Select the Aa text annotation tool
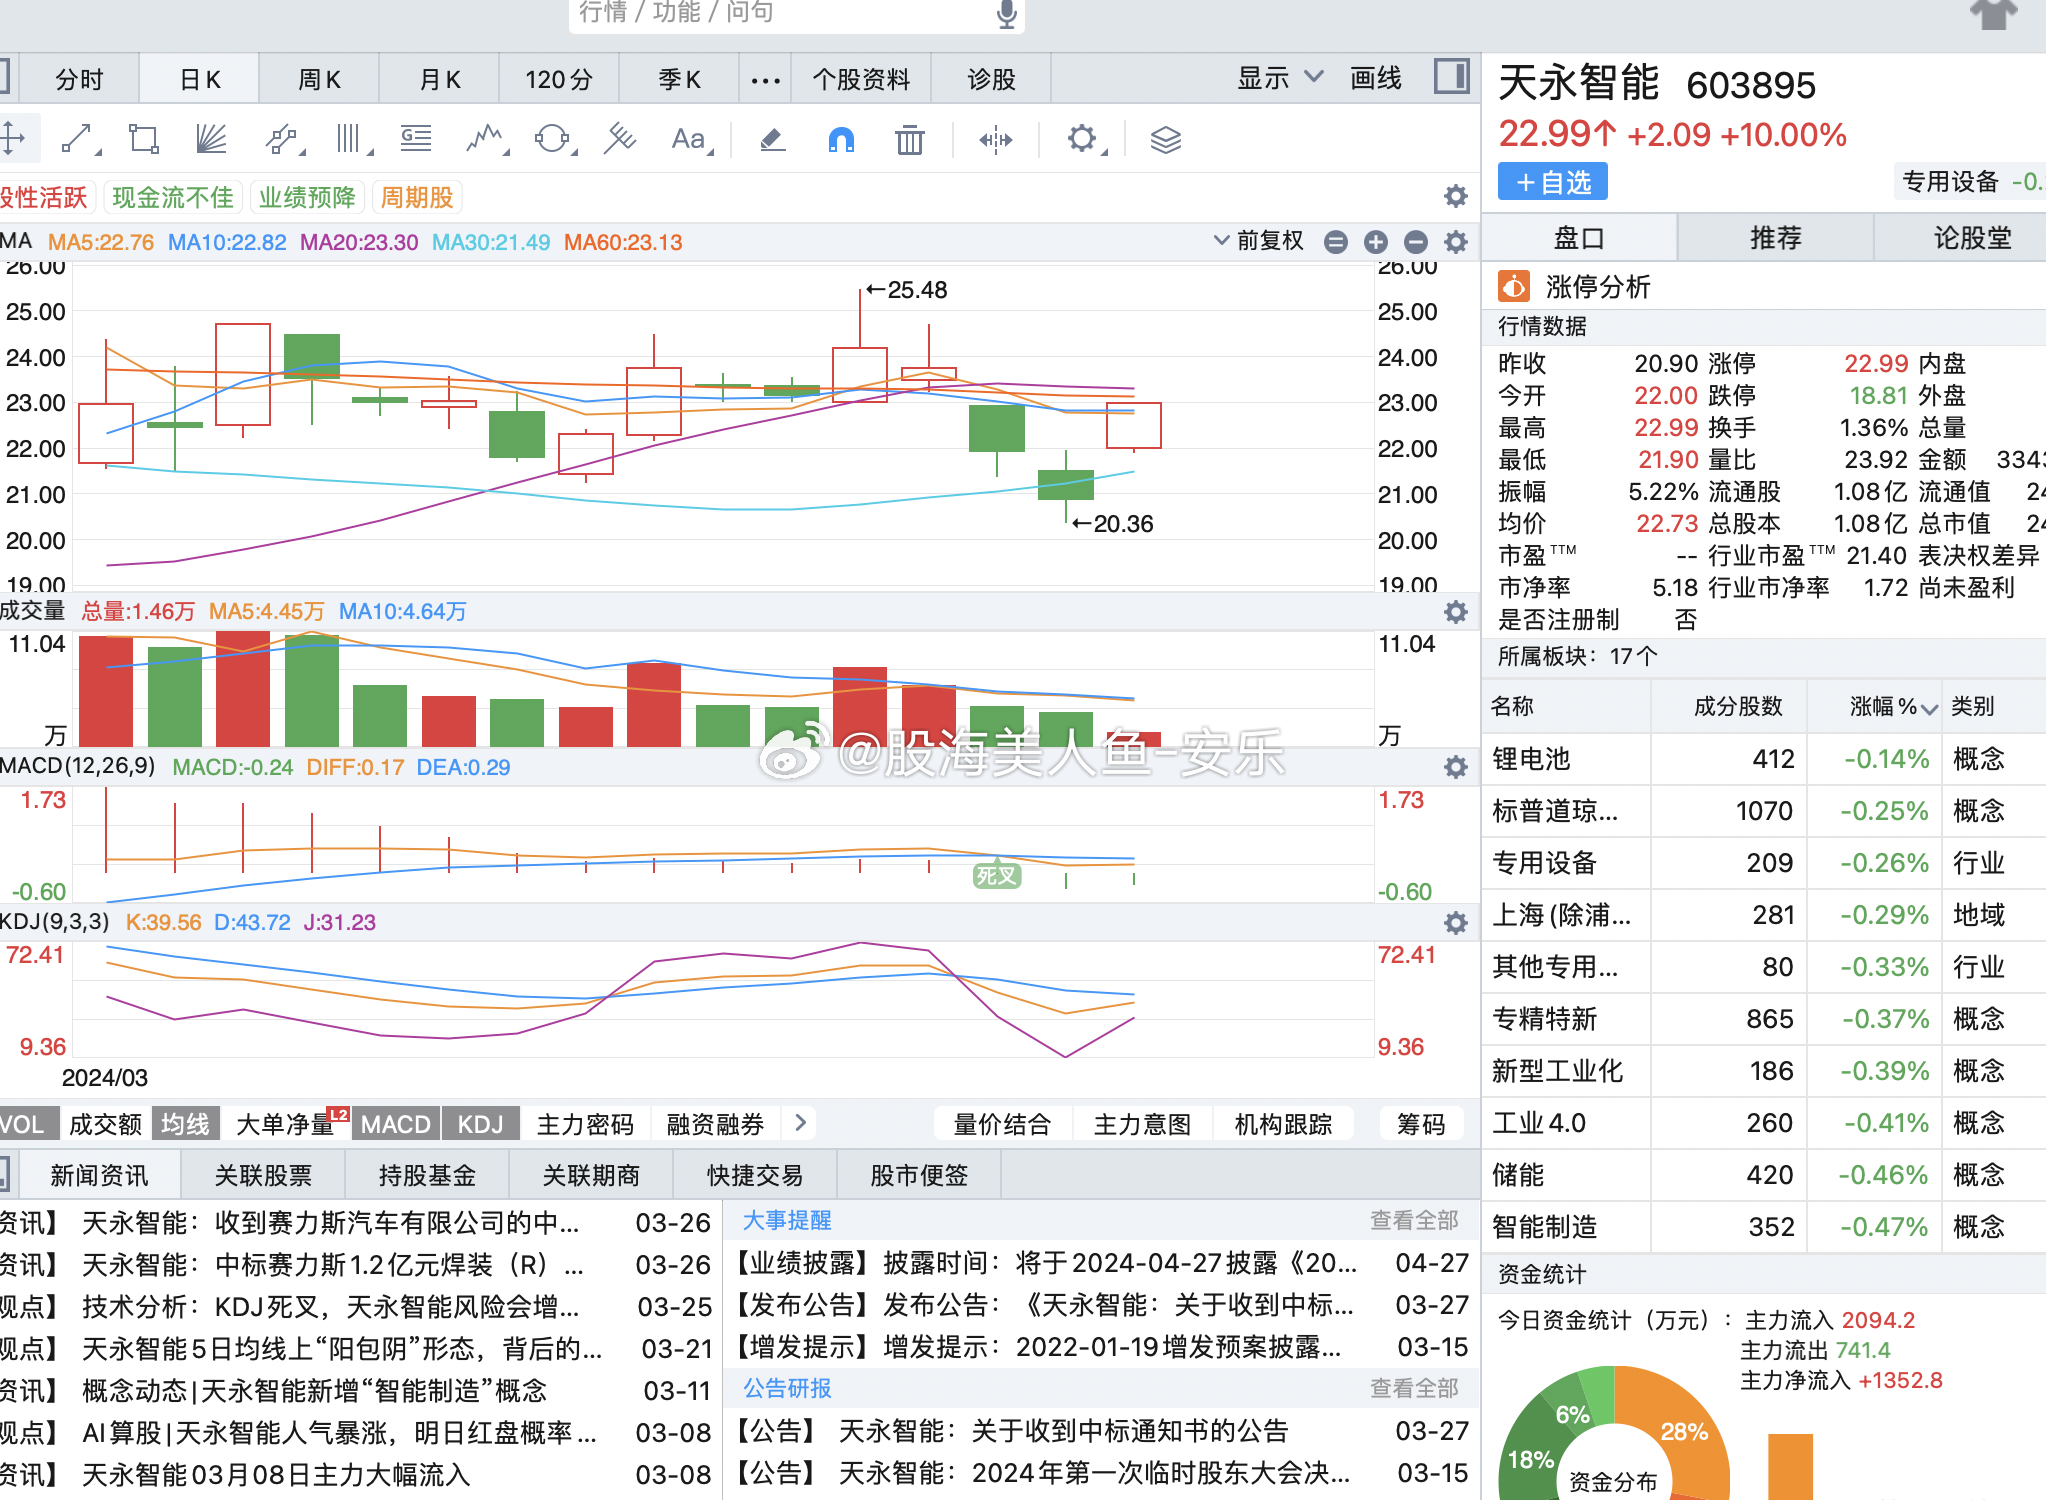The width and height of the screenshot is (2046, 1500). [x=688, y=140]
